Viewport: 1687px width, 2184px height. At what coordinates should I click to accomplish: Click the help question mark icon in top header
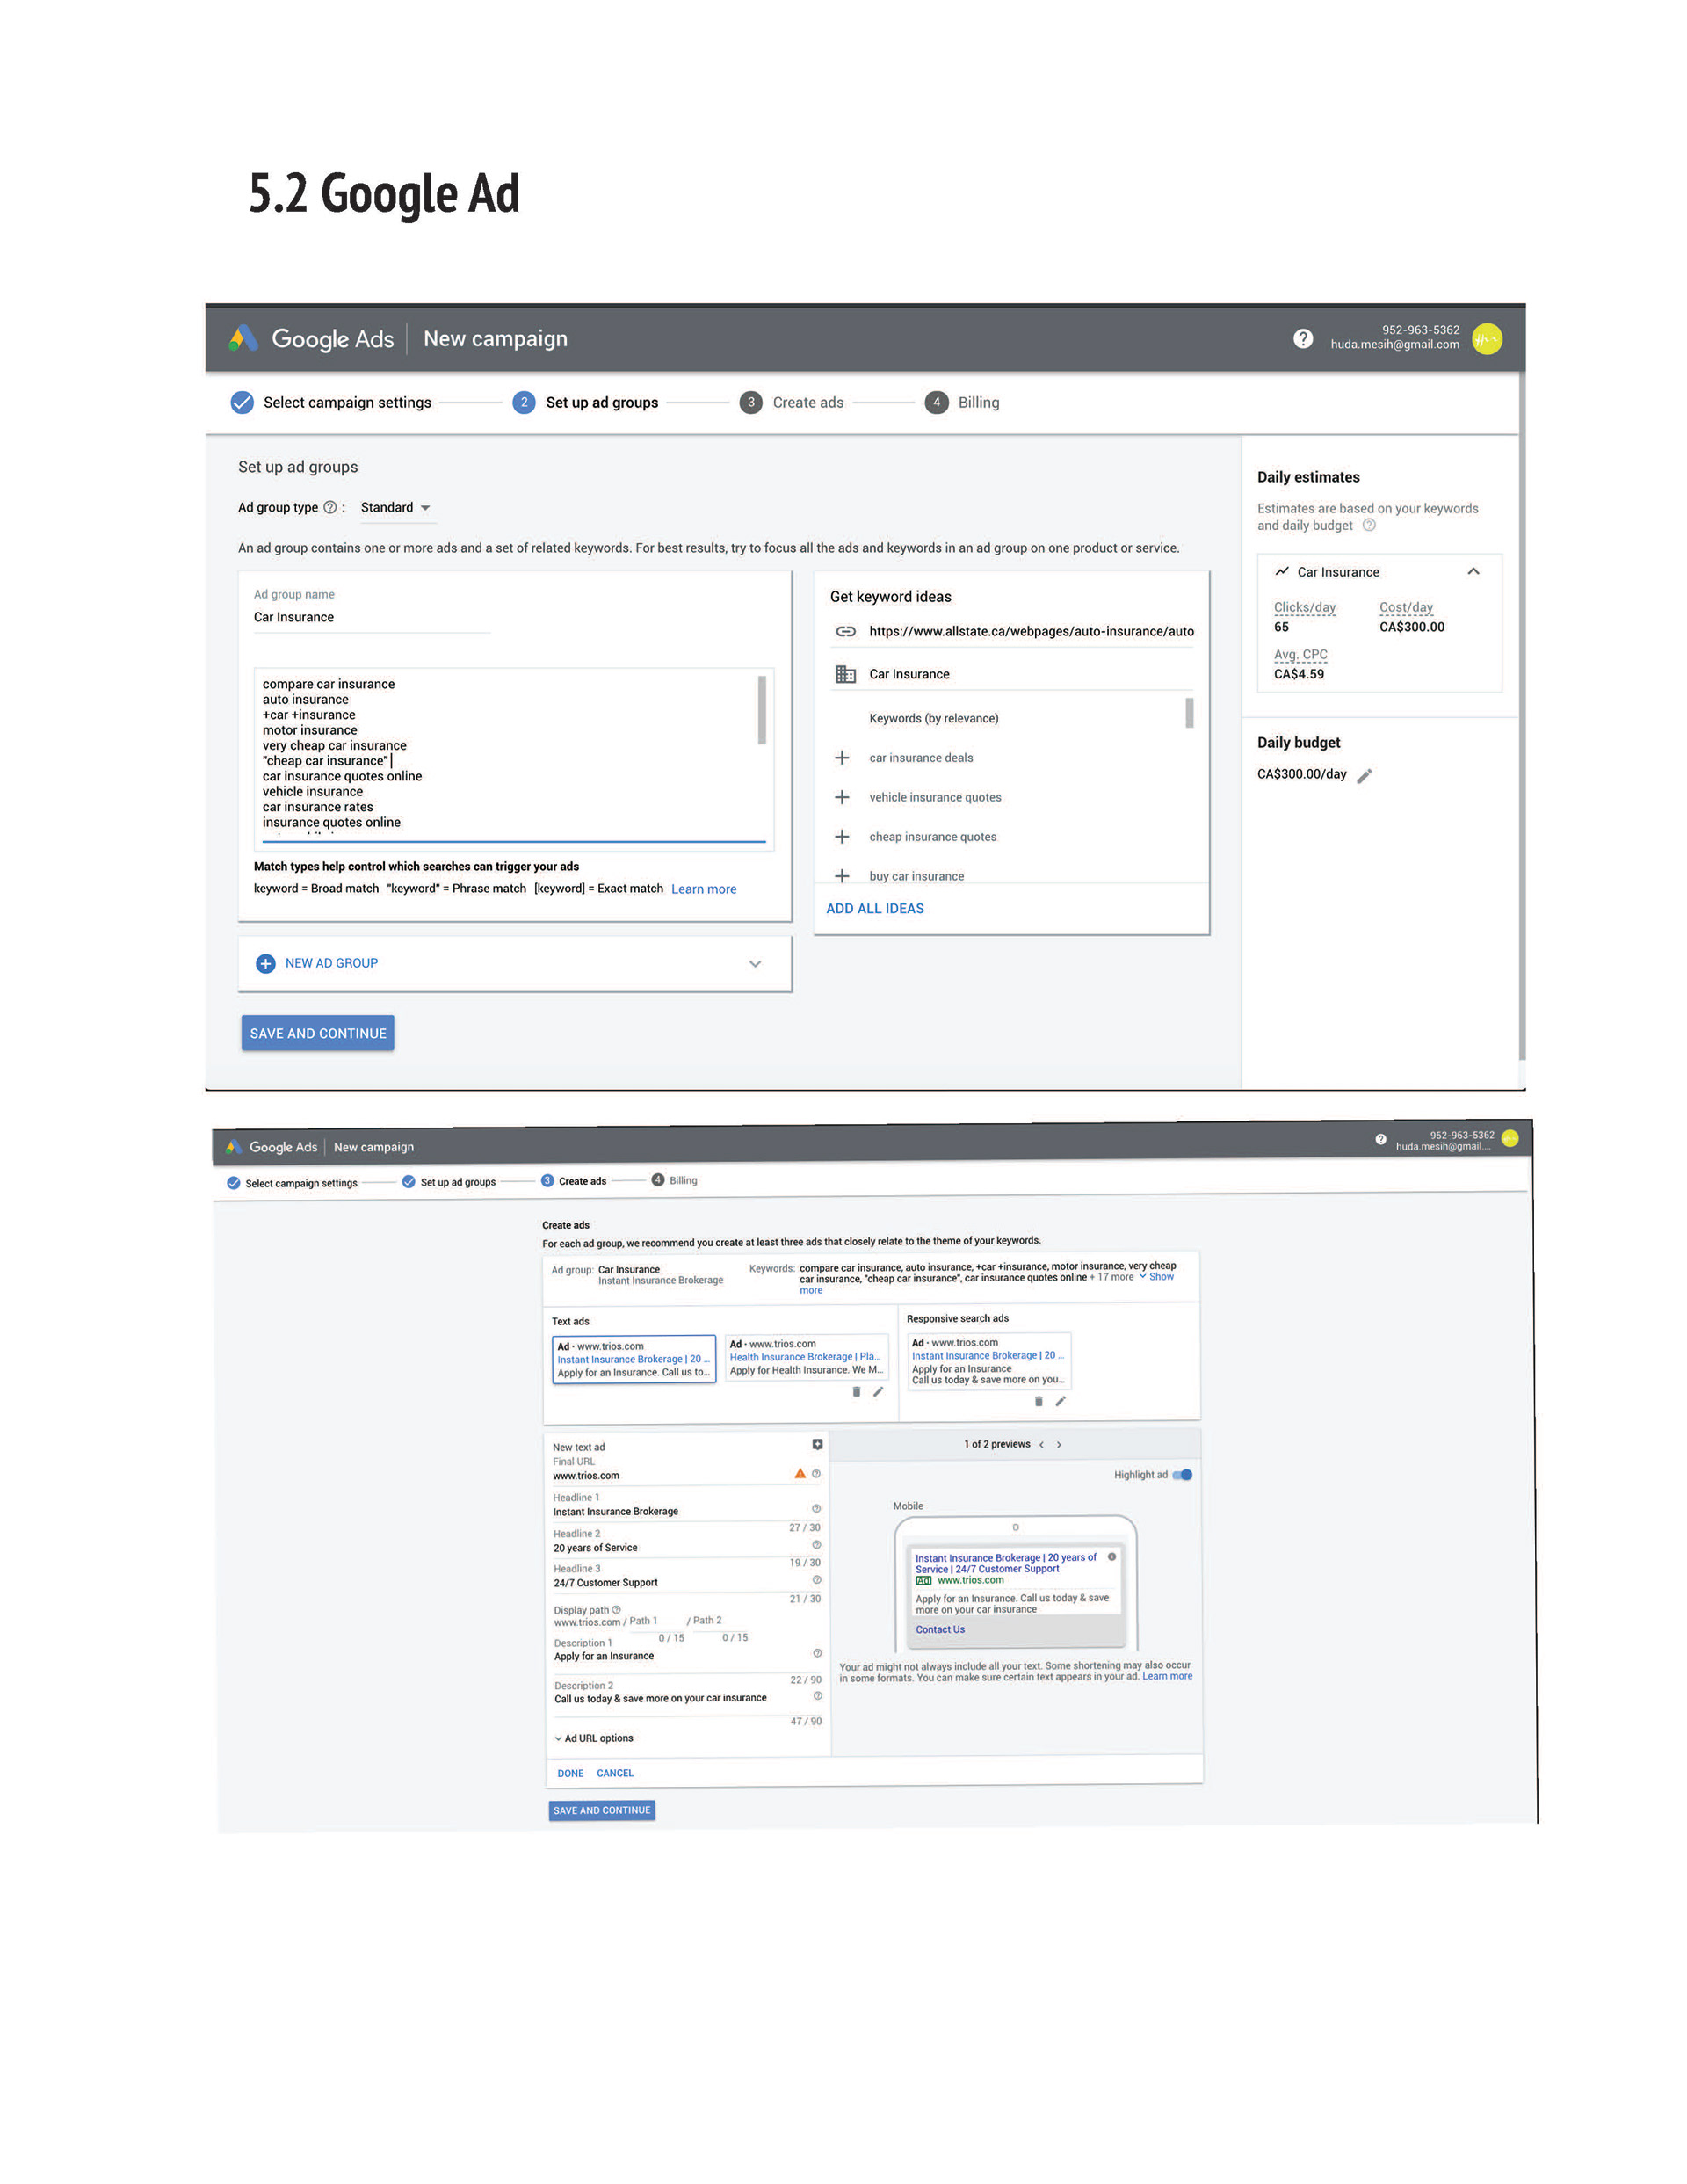[1302, 339]
